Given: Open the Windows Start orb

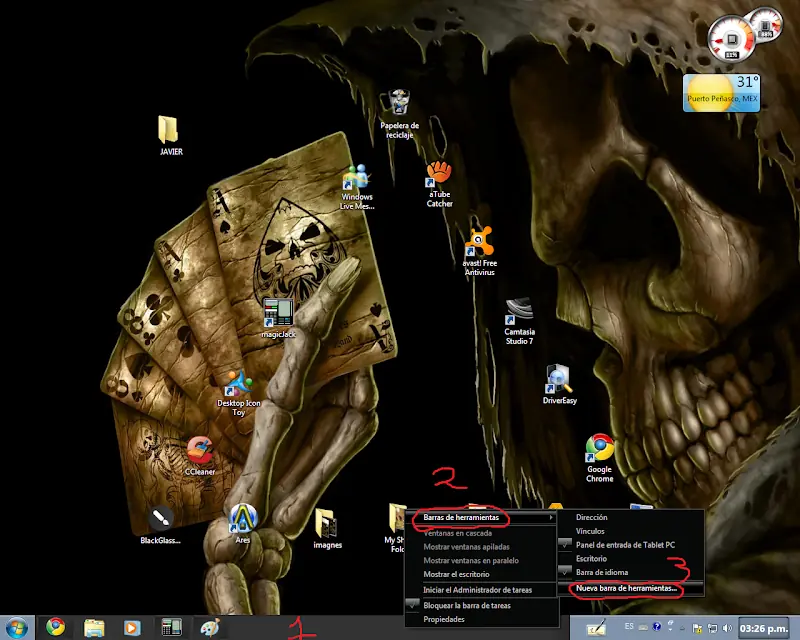Looking at the screenshot, I should tap(17, 628).
